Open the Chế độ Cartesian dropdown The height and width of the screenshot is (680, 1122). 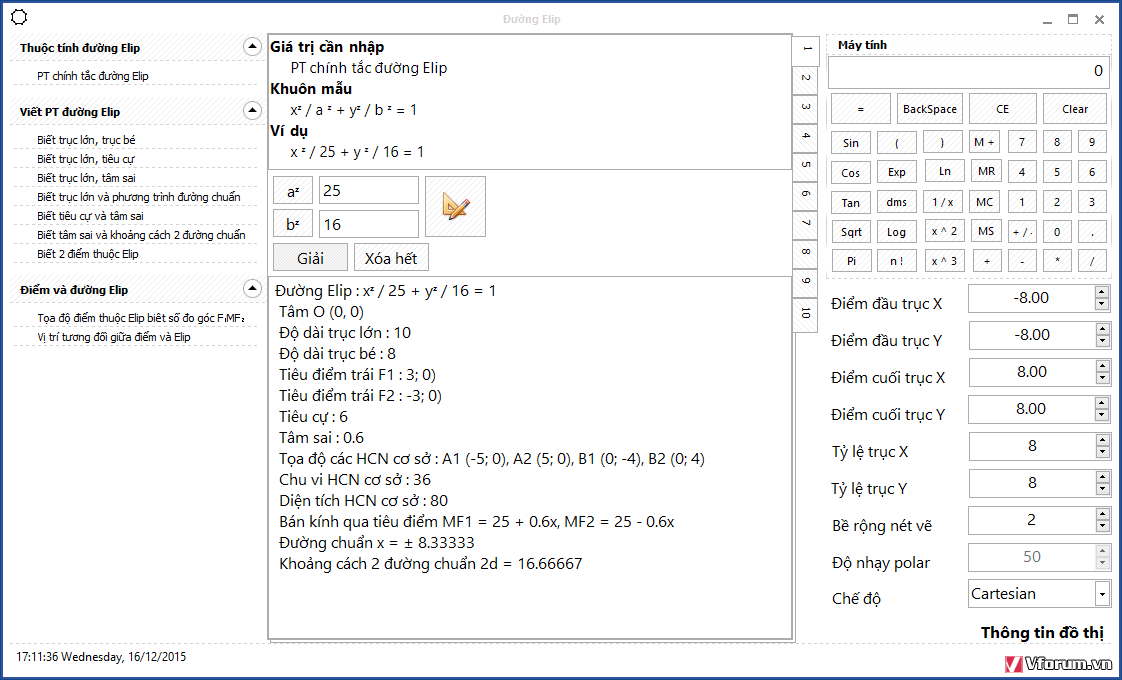[x=1102, y=594]
